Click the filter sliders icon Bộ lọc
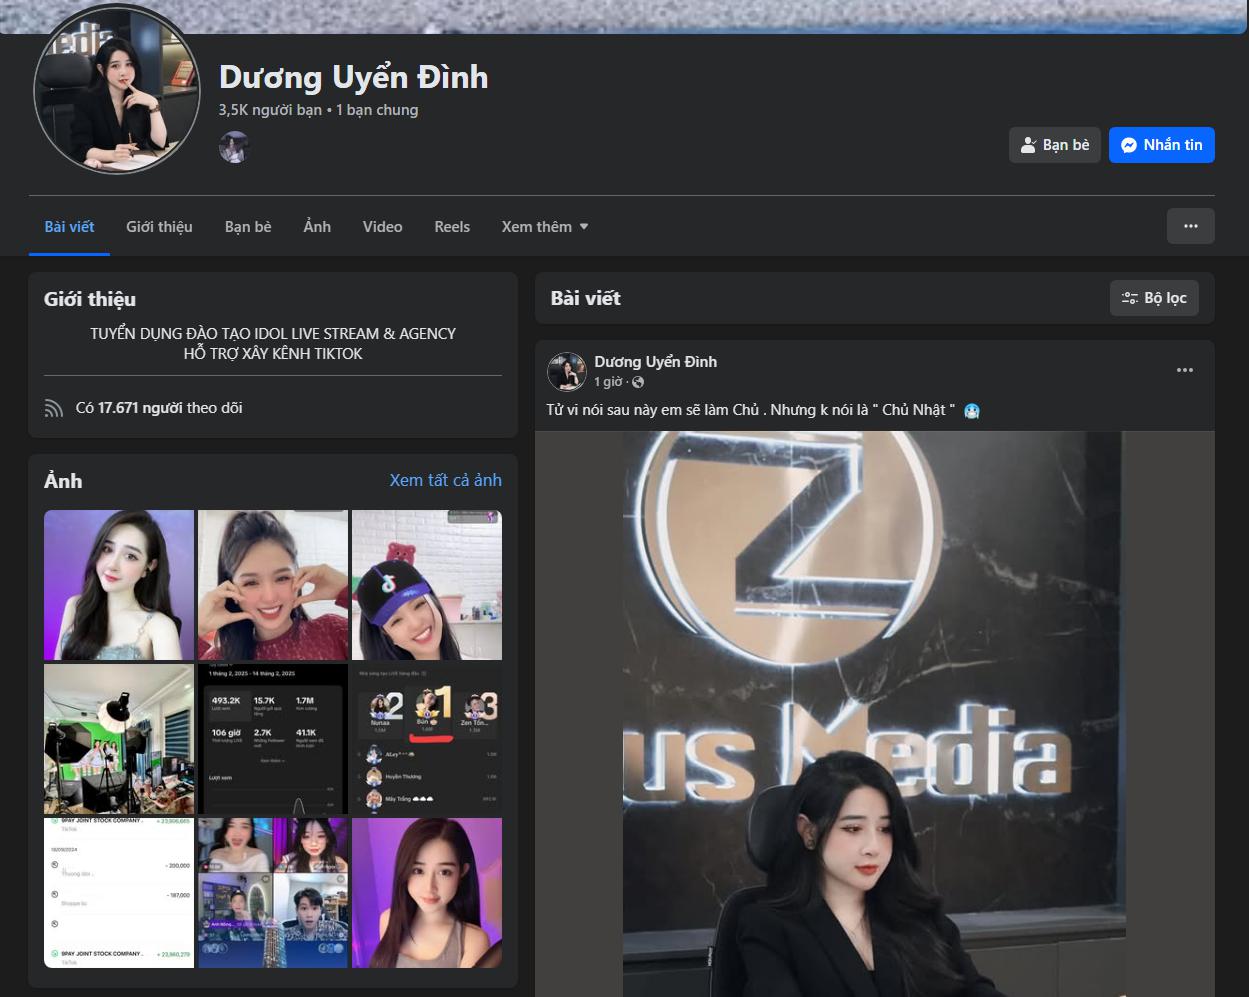 (x=1130, y=298)
